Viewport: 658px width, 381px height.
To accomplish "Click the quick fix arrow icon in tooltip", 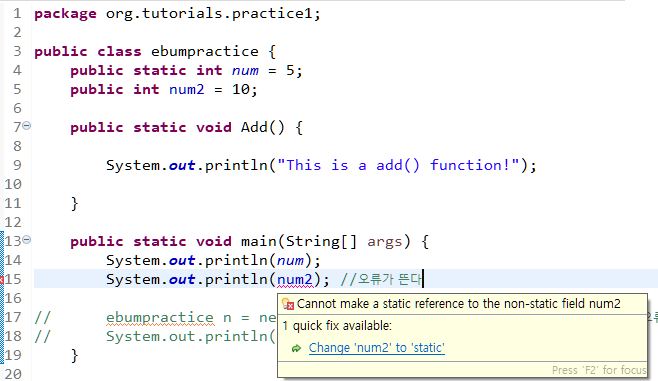I will pyautogui.click(x=296, y=348).
